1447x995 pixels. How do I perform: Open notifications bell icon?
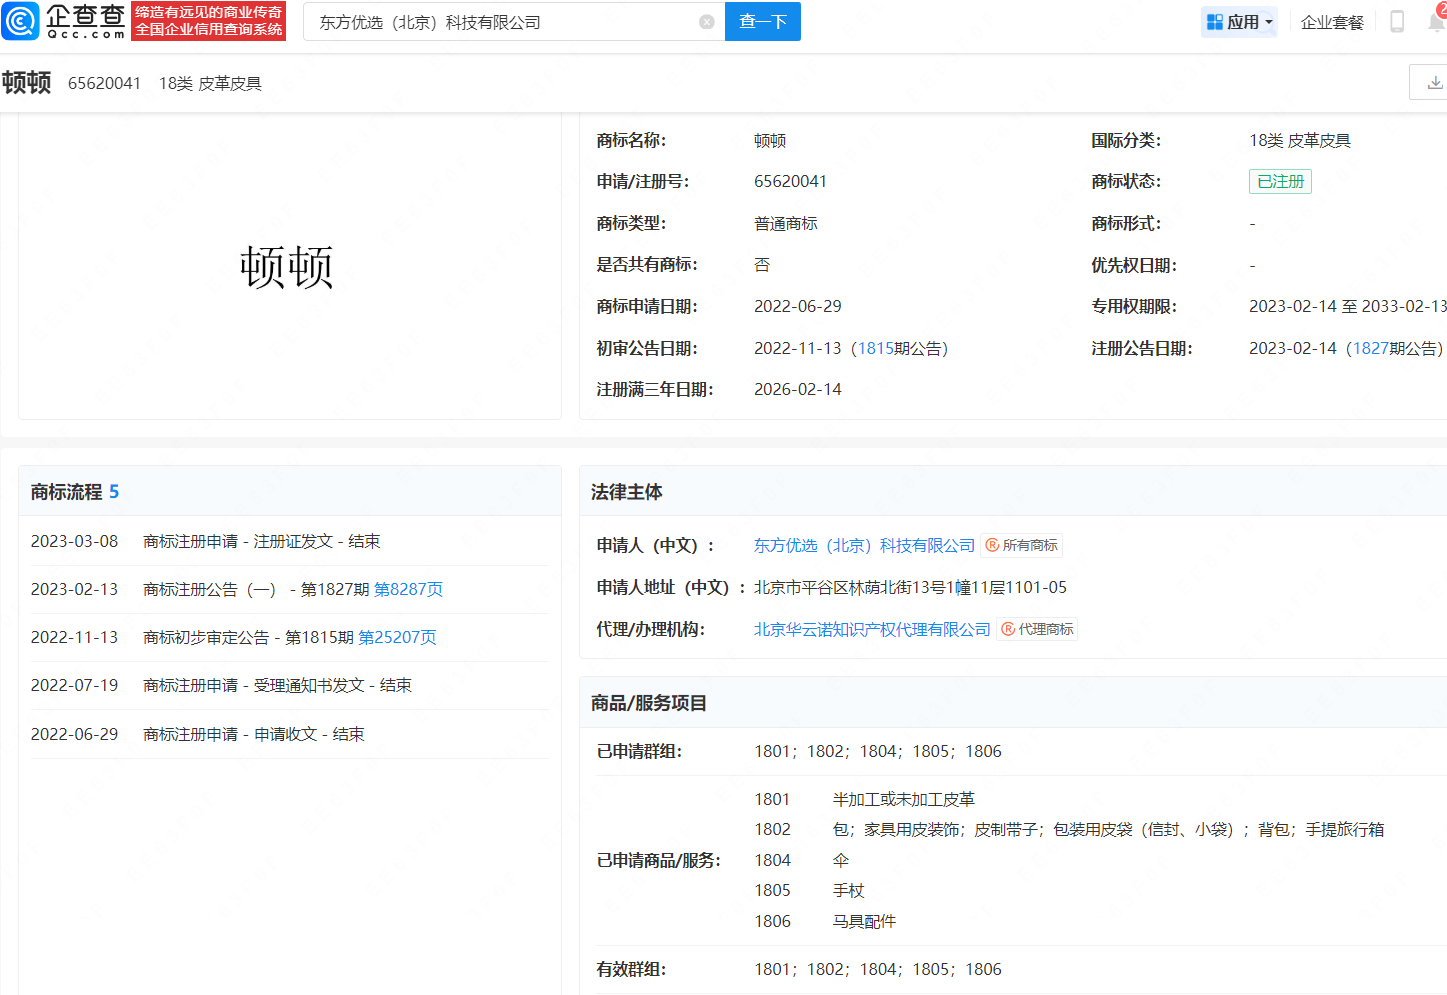point(1437,22)
